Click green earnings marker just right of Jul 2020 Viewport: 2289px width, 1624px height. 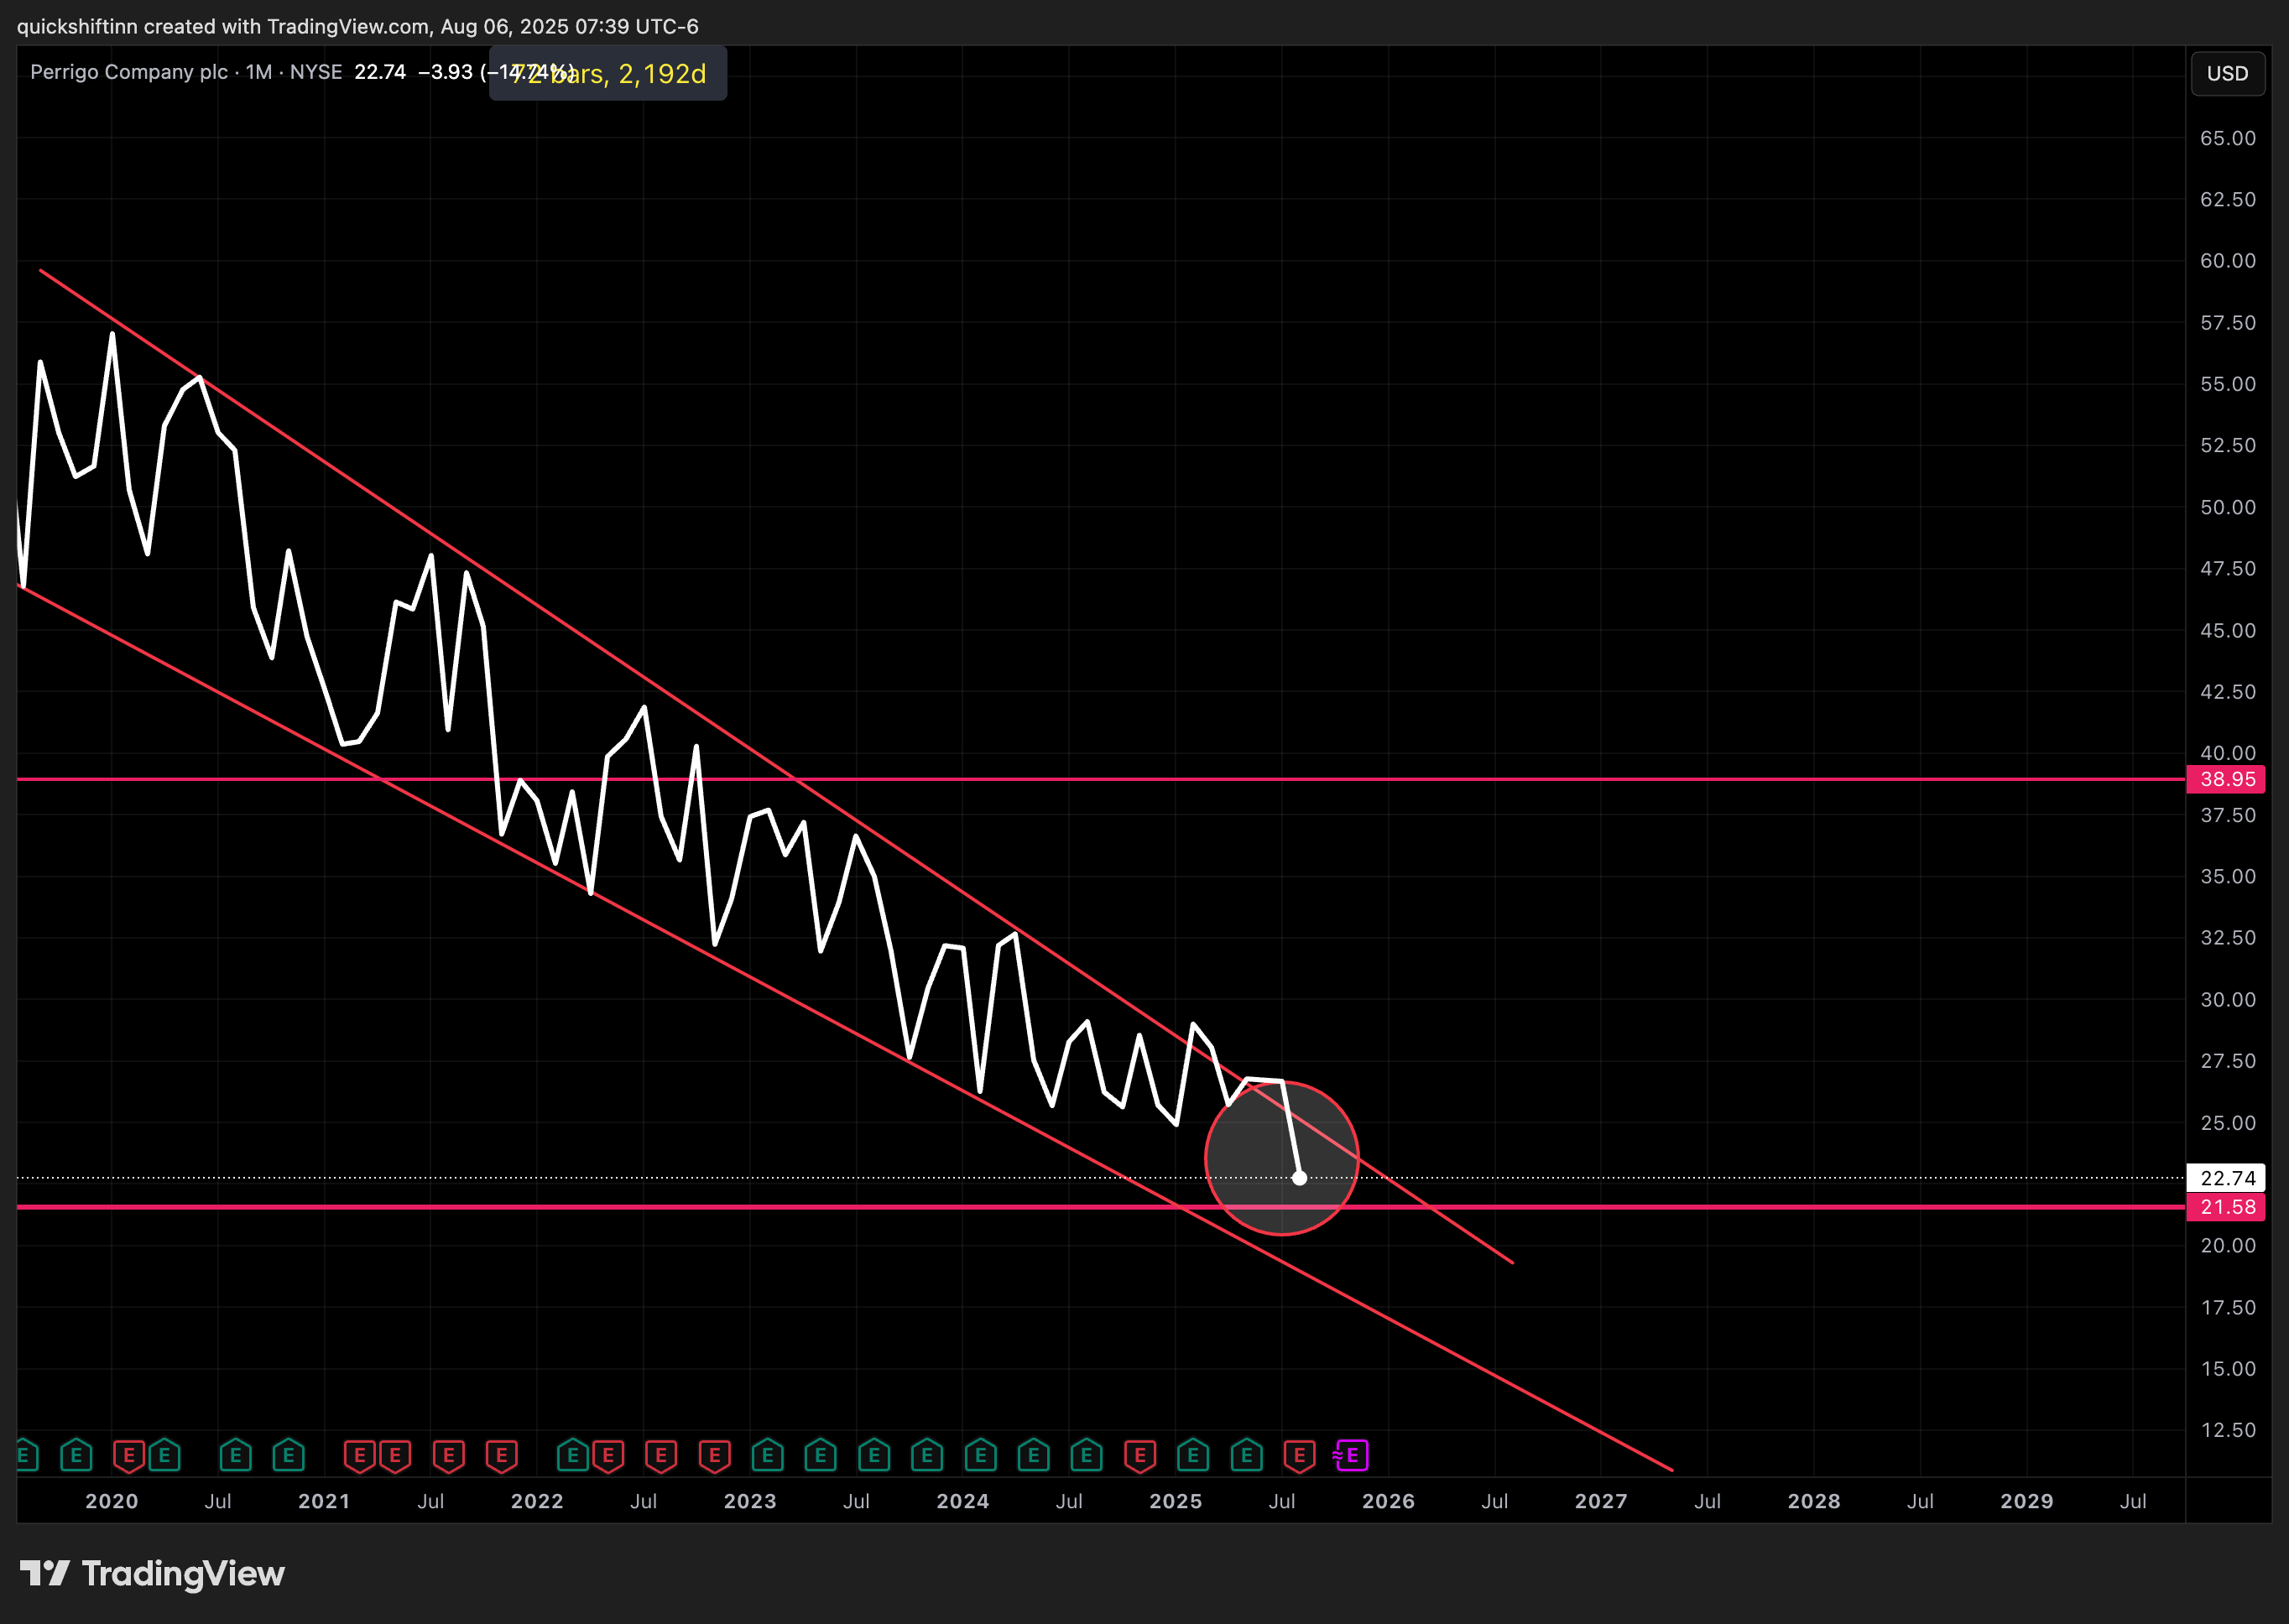pos(235,1455)
